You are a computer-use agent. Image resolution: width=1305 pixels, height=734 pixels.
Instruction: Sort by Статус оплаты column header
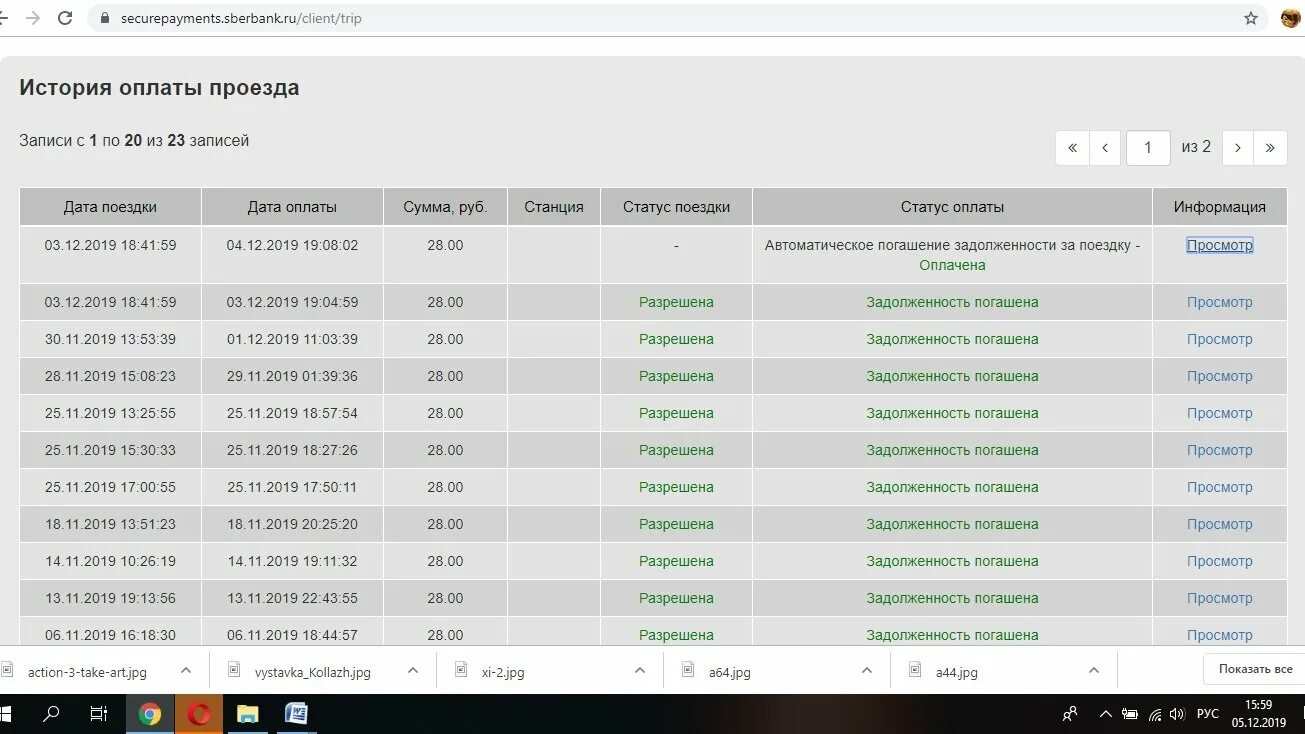952,207
